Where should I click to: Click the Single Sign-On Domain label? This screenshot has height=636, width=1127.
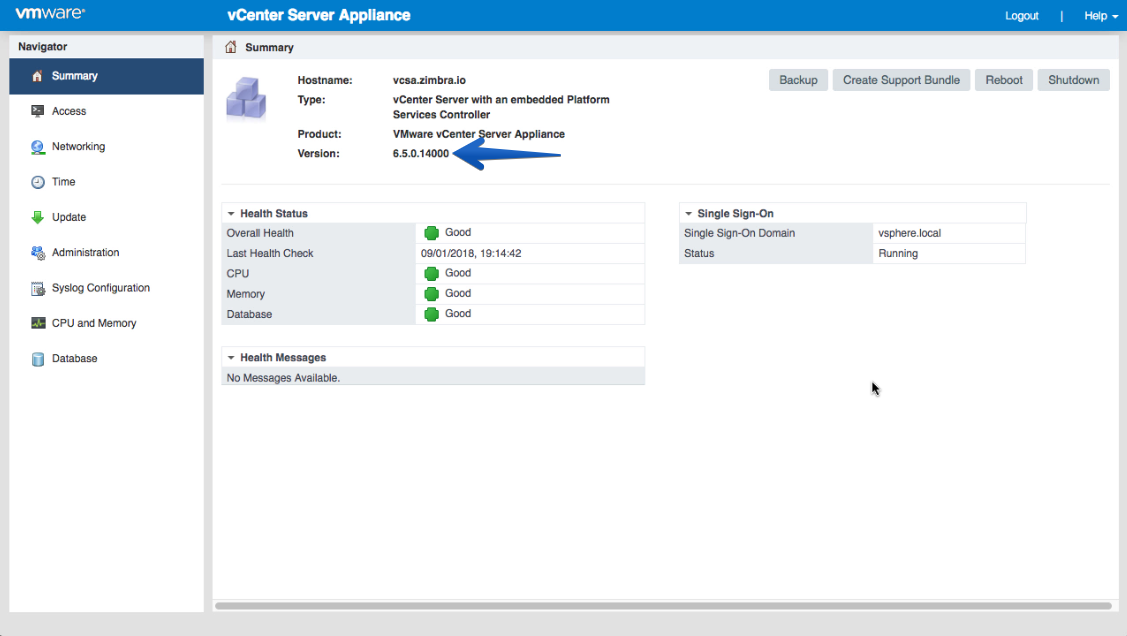[739, 234]
